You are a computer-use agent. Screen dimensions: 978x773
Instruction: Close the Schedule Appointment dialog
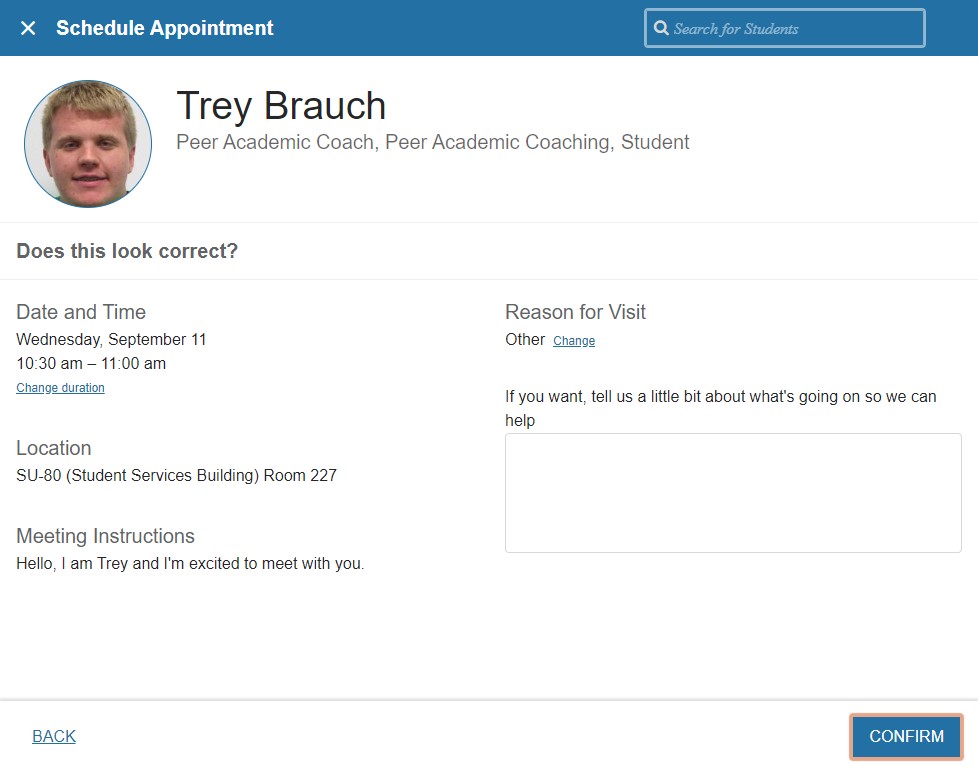(x=28, y=28)
